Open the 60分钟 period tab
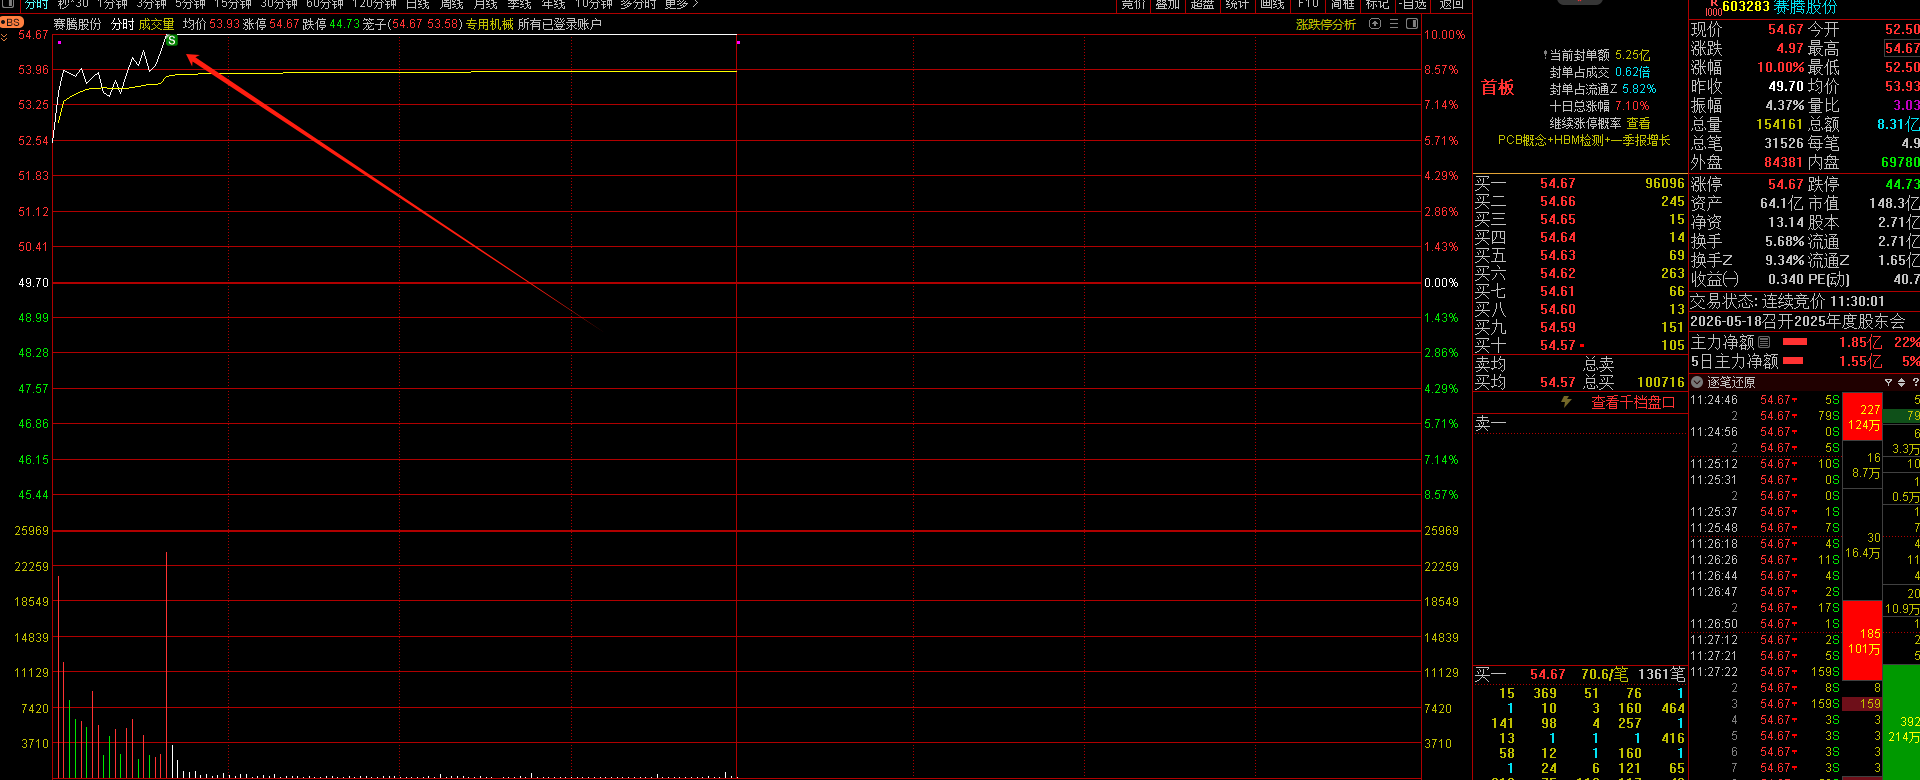Image resolution: width=1920 pixels, height=780 pixels. click(x=325, y=5)
